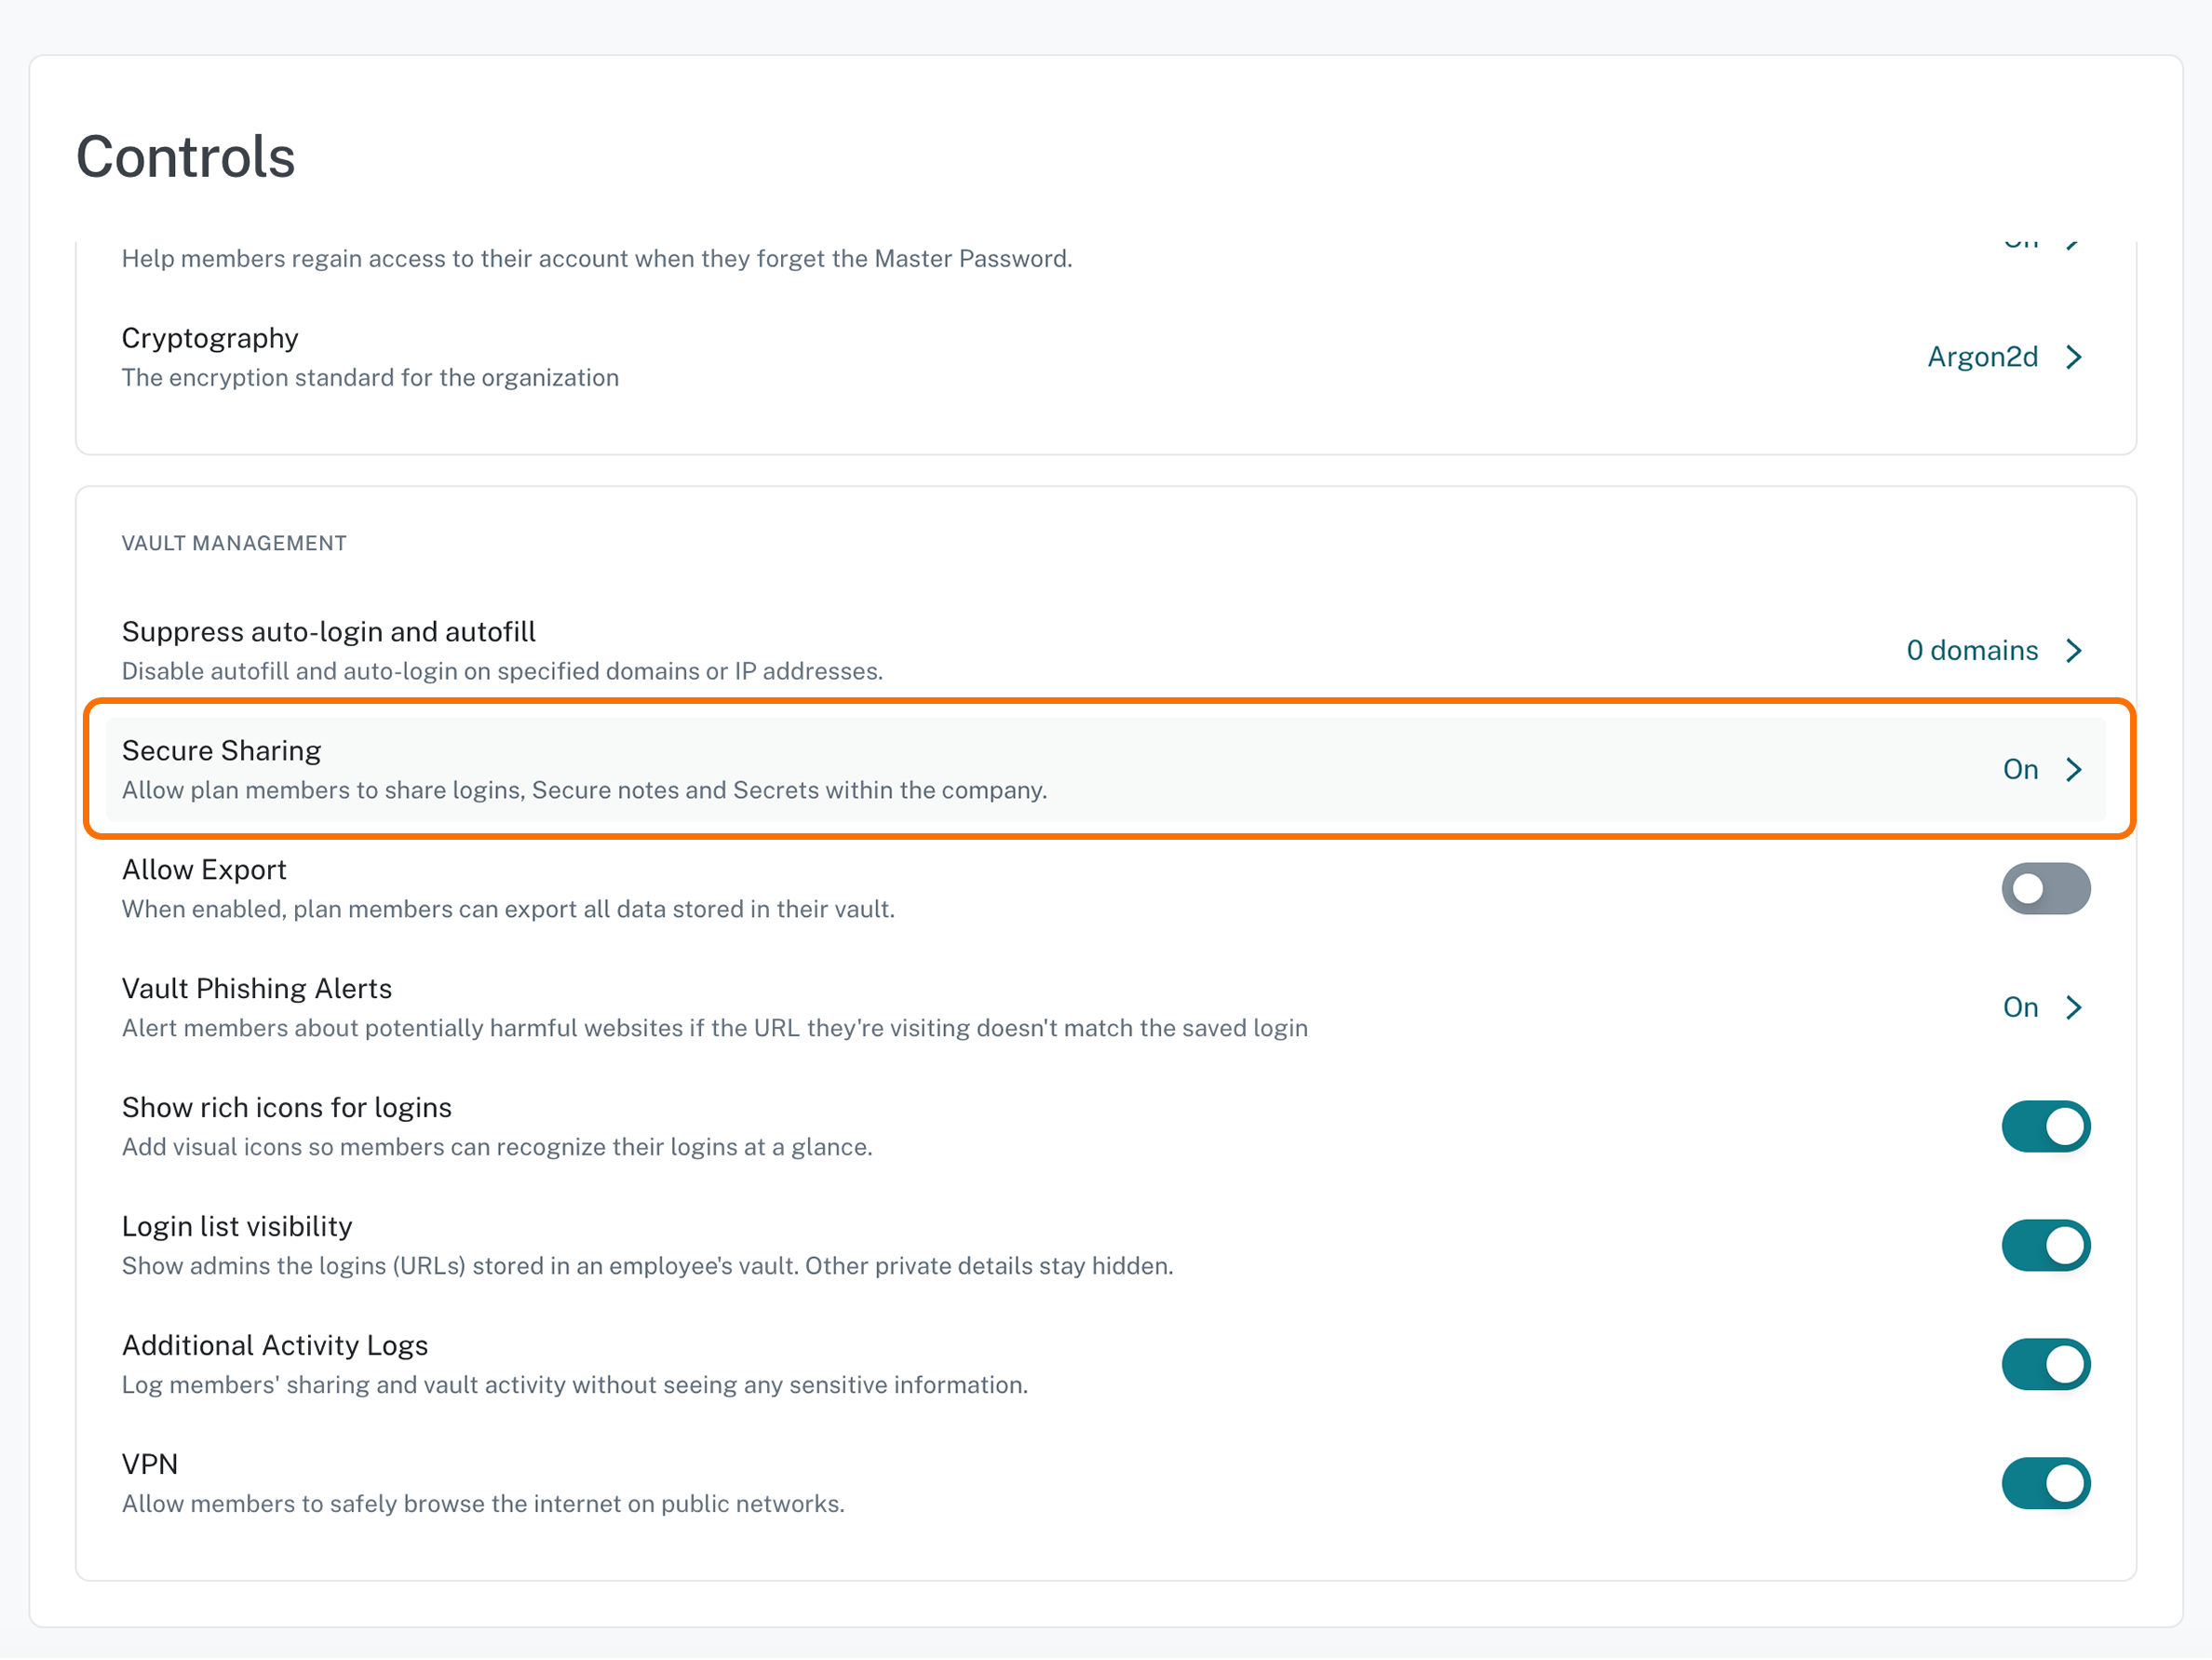Viewport: 2212px width, 1660px height.
Task: Click 'Allow plan members to share logins' description
Action: coord(585,791)
